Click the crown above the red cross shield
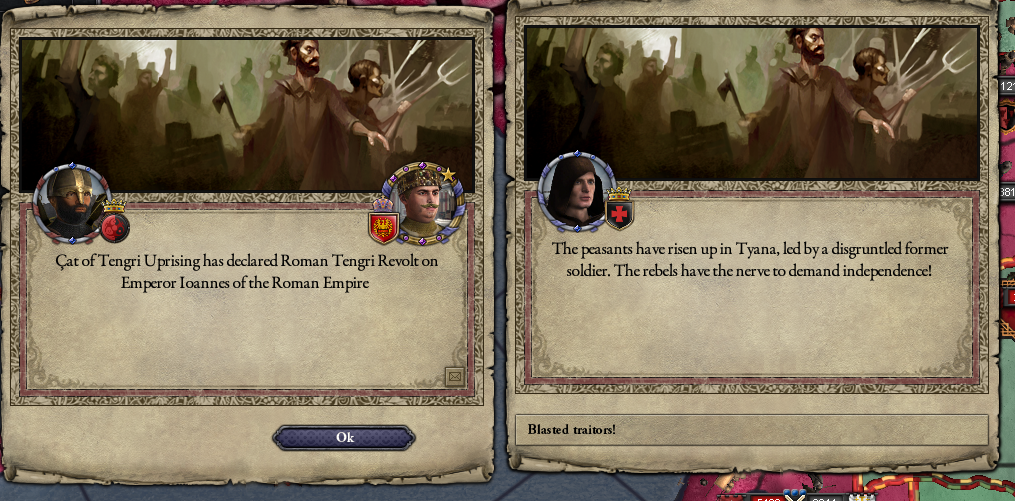The height and width of the screenshot is (501, 1015). coord(619,193)
